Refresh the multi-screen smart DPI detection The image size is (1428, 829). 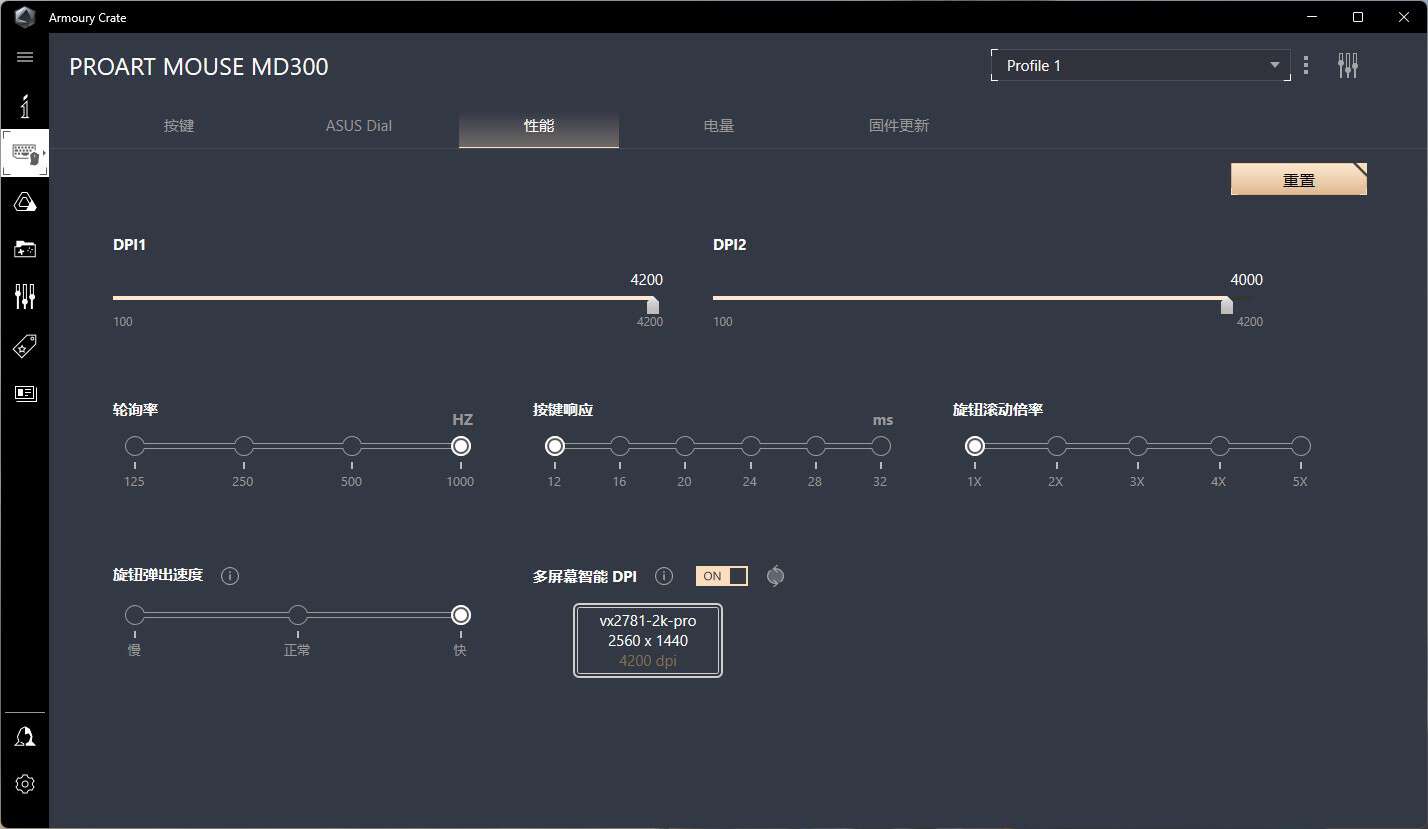[x=775, y=576]
